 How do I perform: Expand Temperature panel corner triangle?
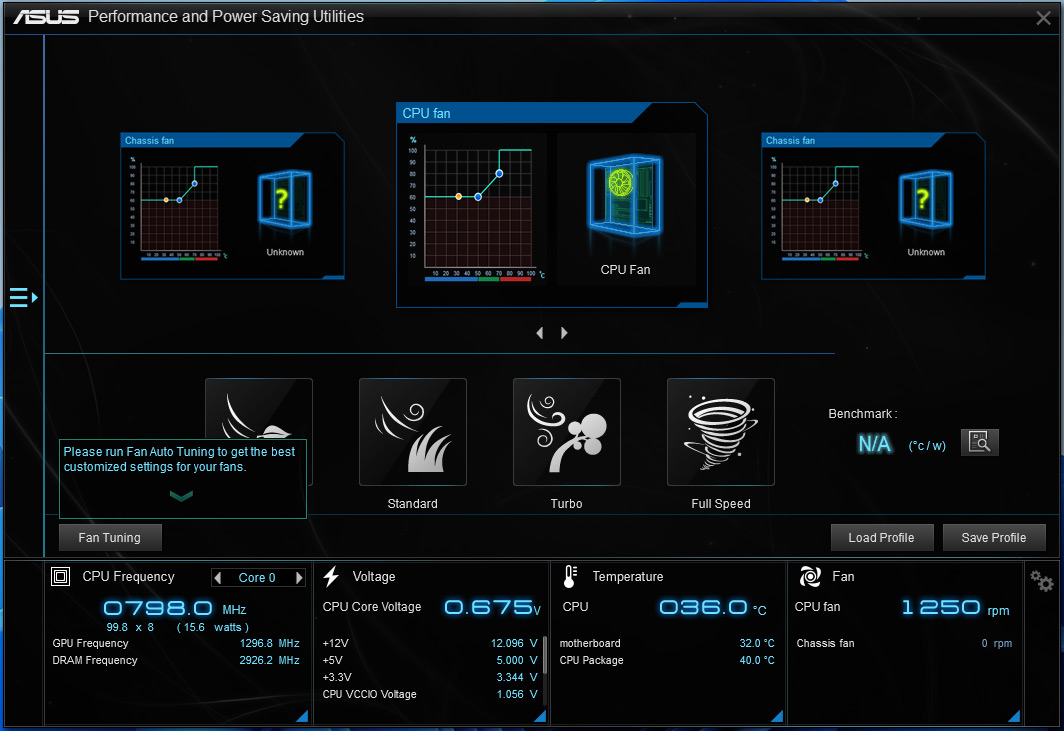pyautogui.click(x=777, y=716)
